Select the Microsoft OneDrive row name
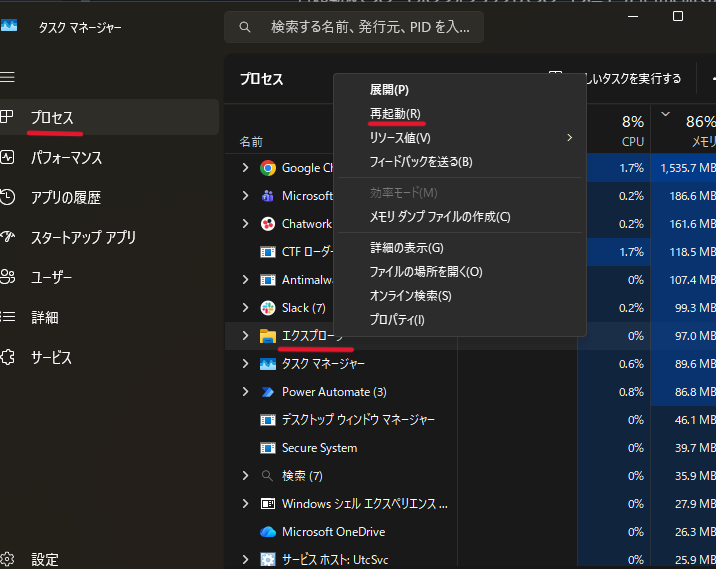Screen dimensions: 716x569 click(333, 532)
